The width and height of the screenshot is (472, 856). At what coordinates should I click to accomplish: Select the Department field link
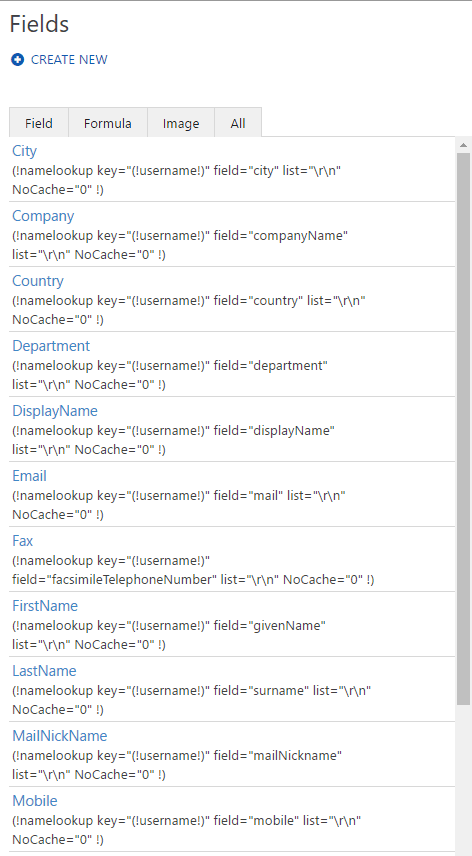[x=51, y=346]
